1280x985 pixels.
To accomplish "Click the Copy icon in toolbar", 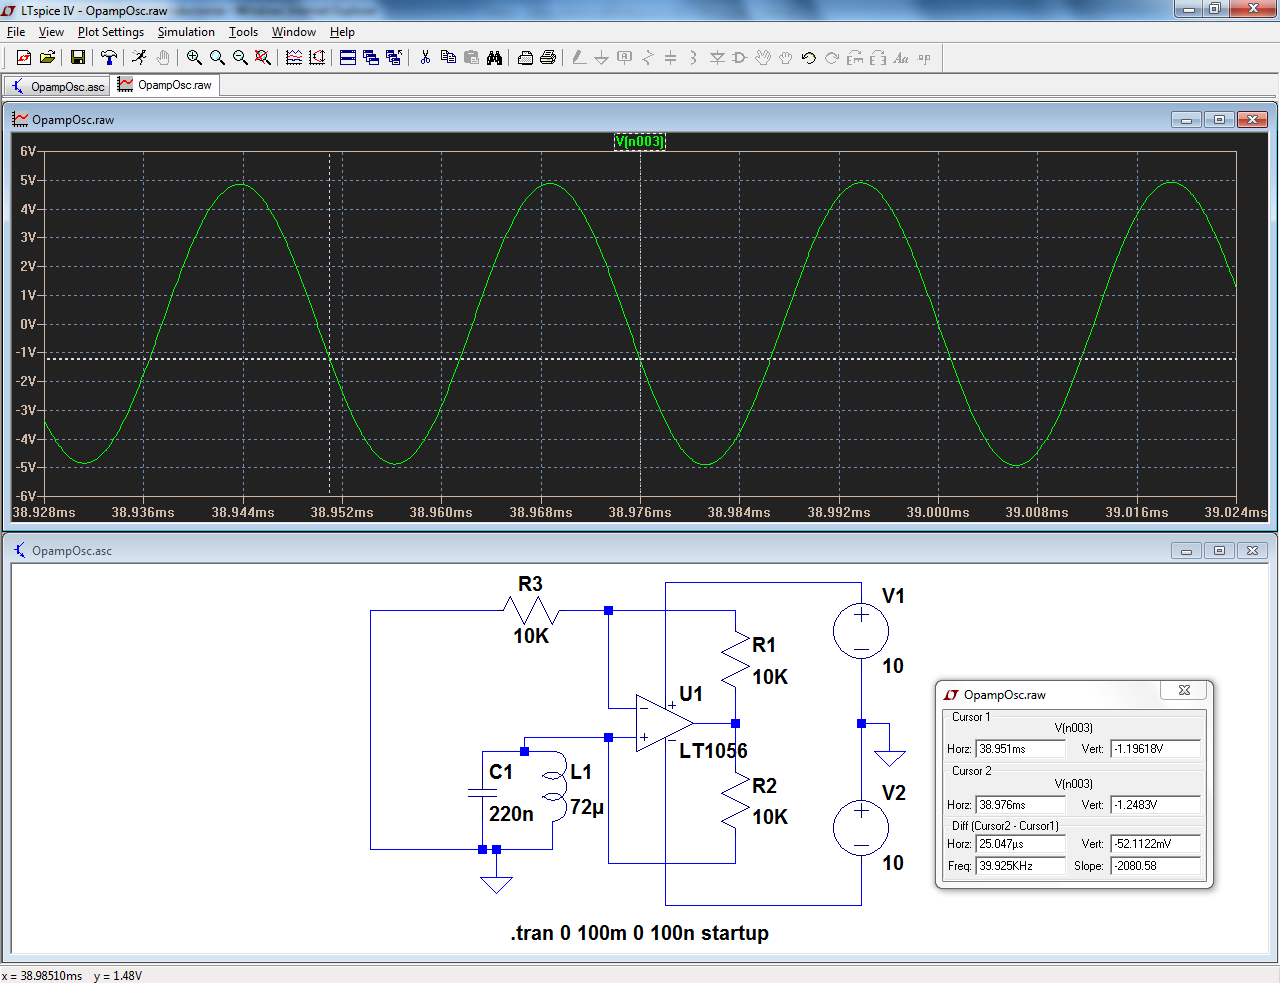I will [x=448, y=58].
